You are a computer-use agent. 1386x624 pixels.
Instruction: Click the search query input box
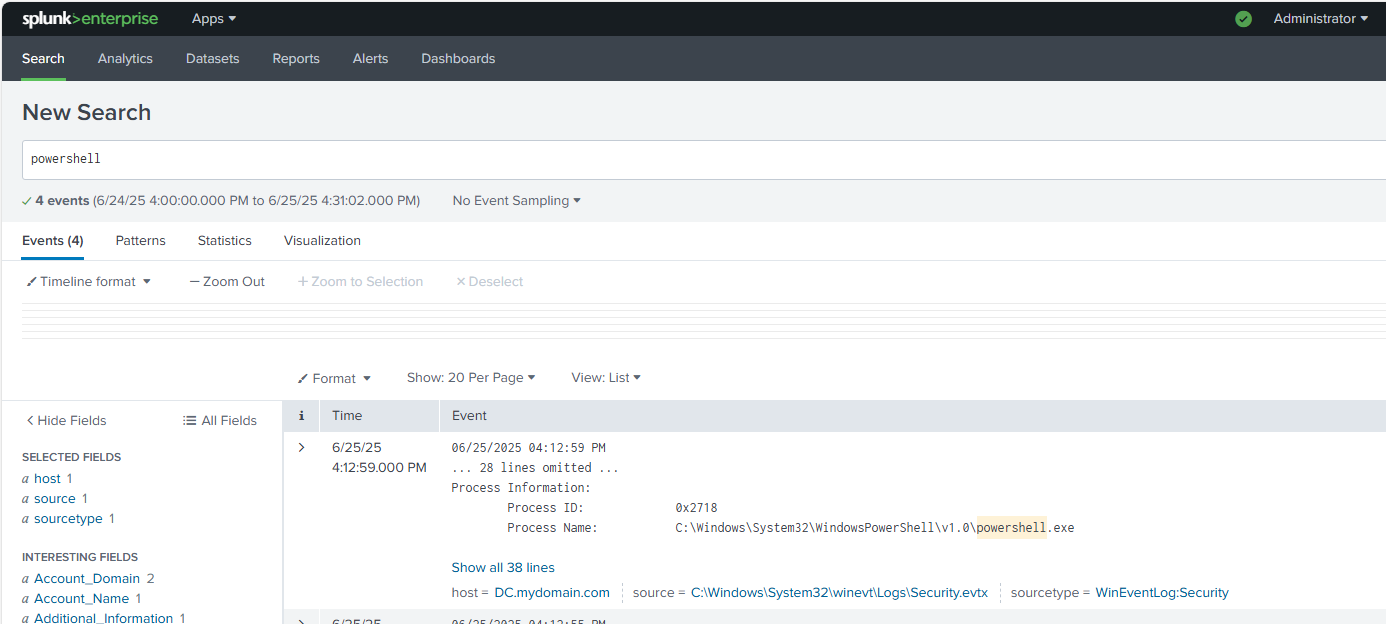[x=703, y=160]
